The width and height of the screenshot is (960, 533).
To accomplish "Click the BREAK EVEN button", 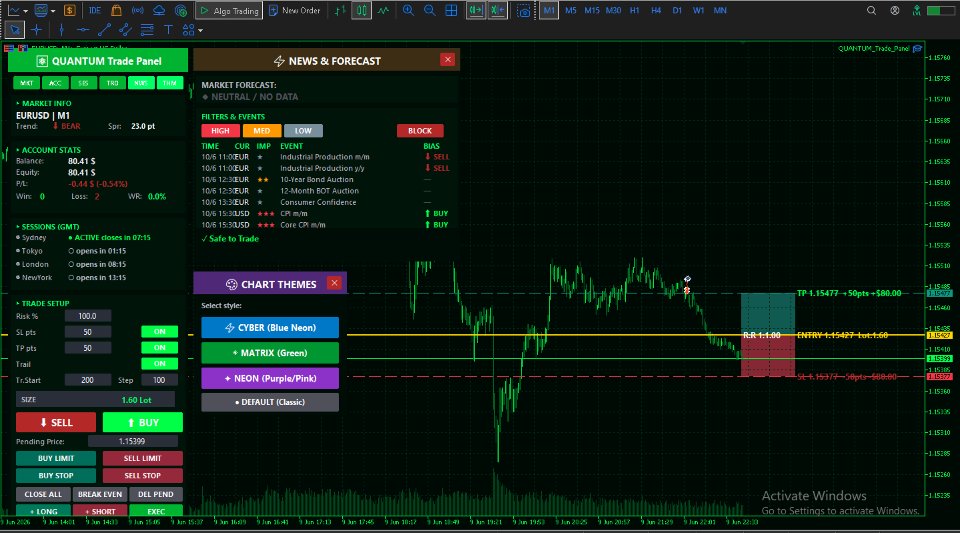I will pos(100,494).
